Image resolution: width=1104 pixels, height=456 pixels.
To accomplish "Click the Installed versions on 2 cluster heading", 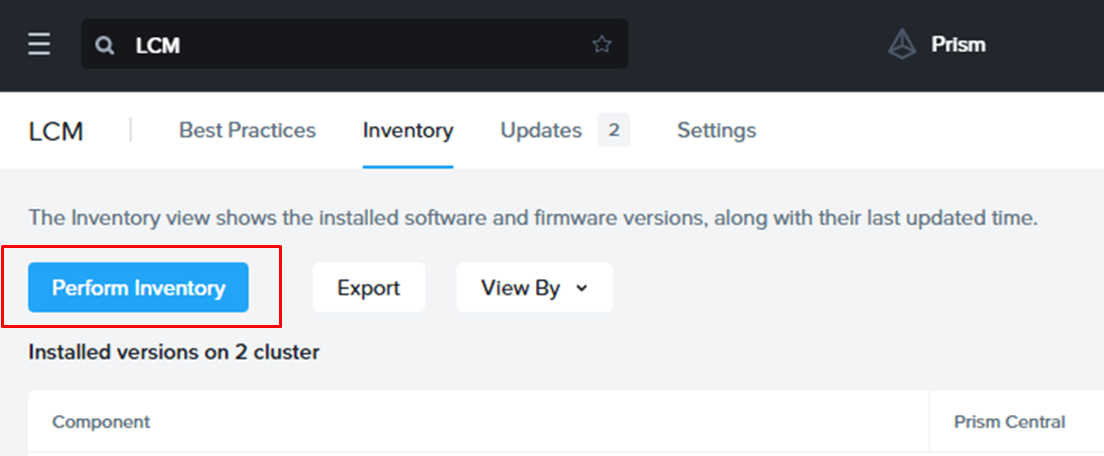I will pos(174,352).
